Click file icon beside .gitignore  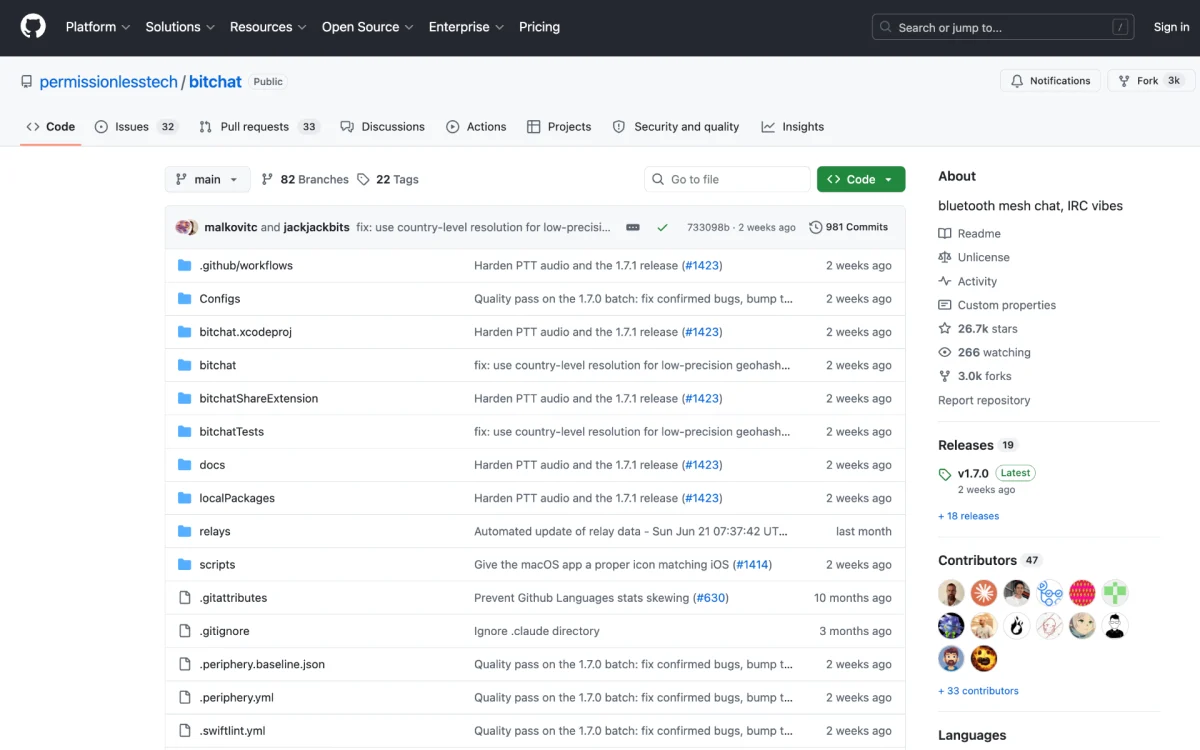[x=184, y=631]
